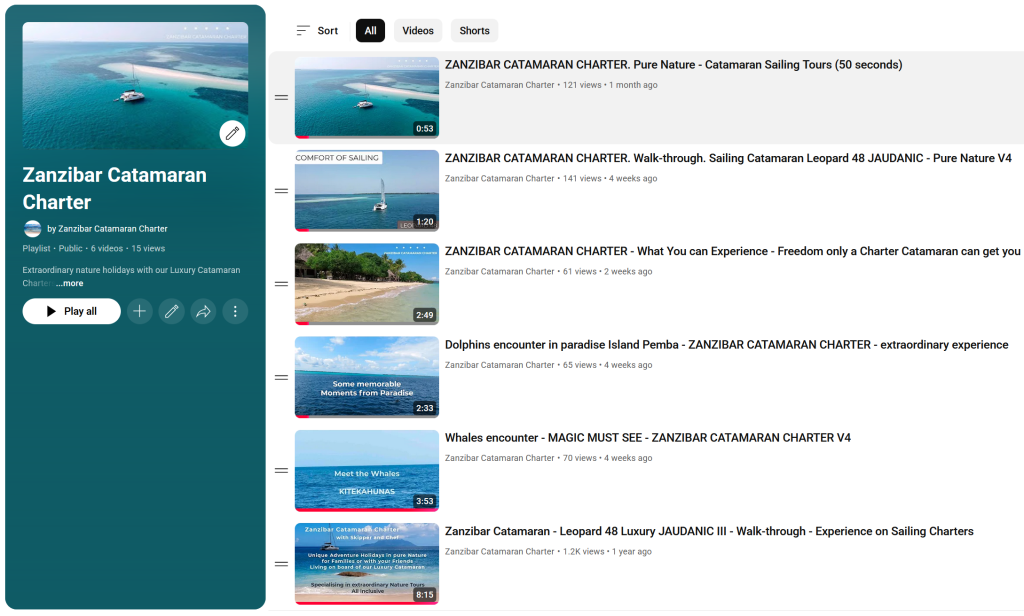The width and height of the screenshot is (1024, 616).
Task: Open channel link by Zanzibar Catamaran Charter
Action: point(107,229)
